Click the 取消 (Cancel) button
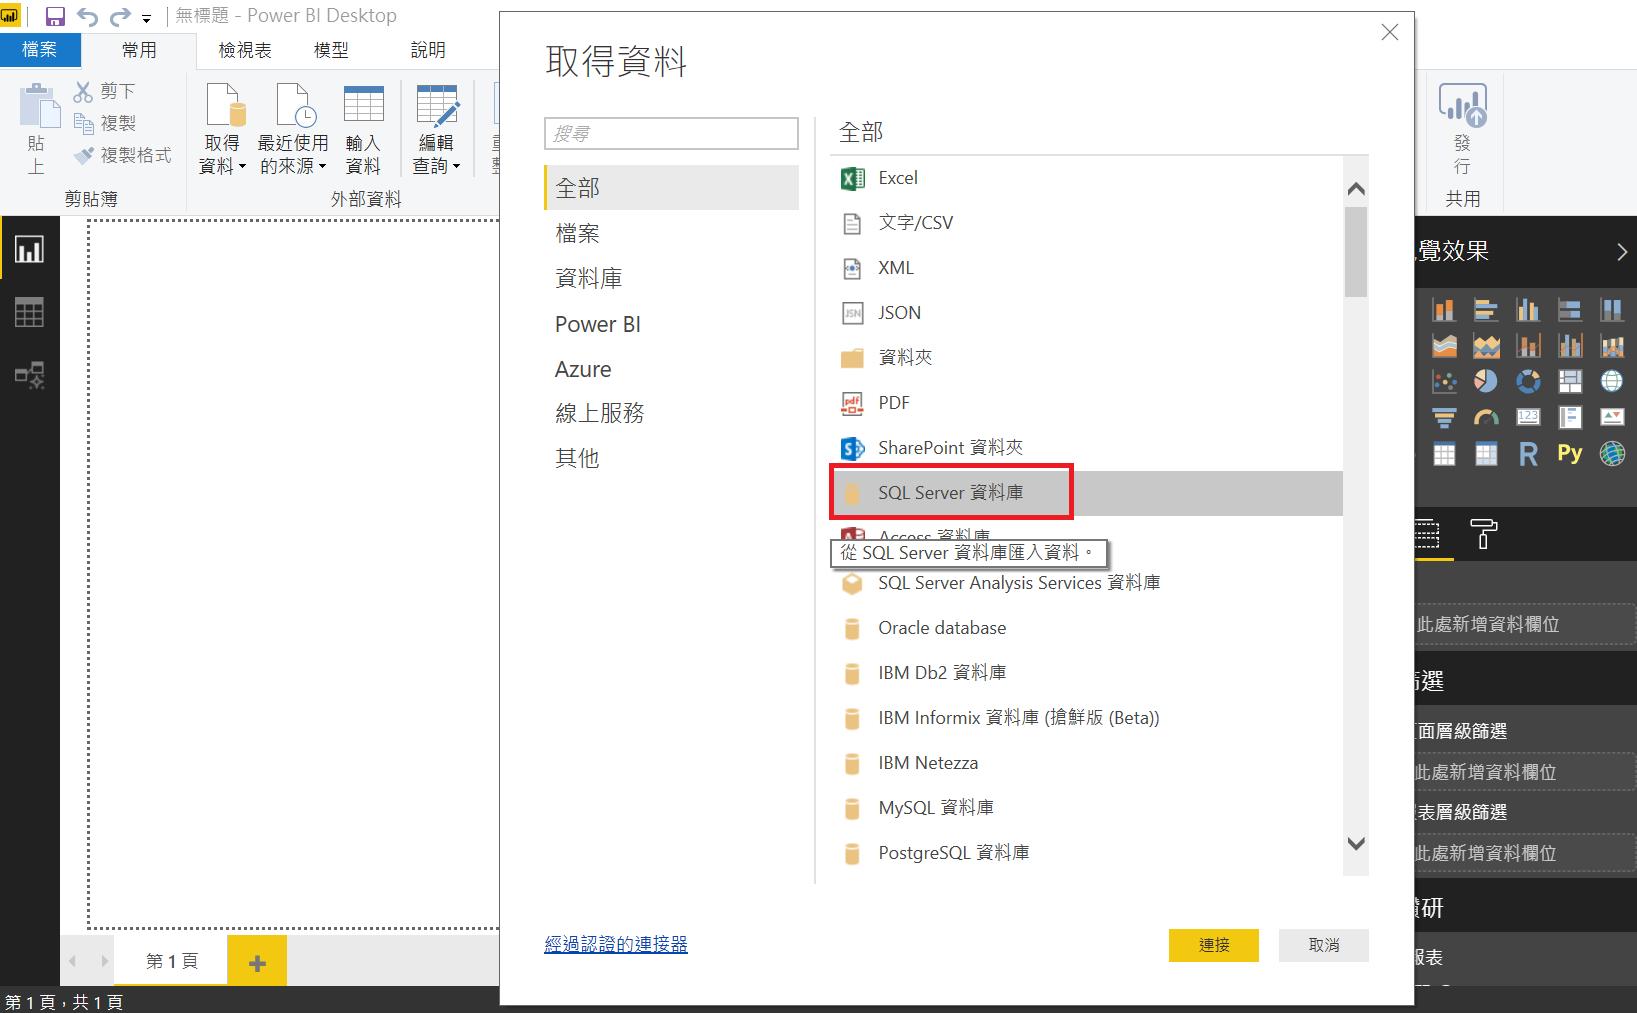Viewport: 1637px width, 1013px height. tap(1324, 945)
